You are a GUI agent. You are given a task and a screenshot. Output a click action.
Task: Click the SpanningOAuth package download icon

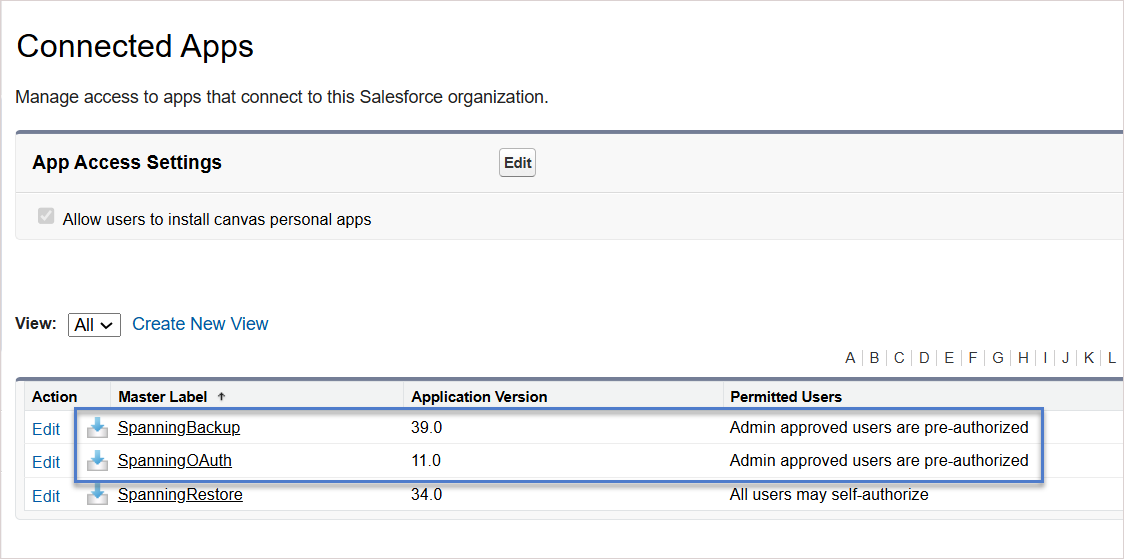click(x=97, y=460)
